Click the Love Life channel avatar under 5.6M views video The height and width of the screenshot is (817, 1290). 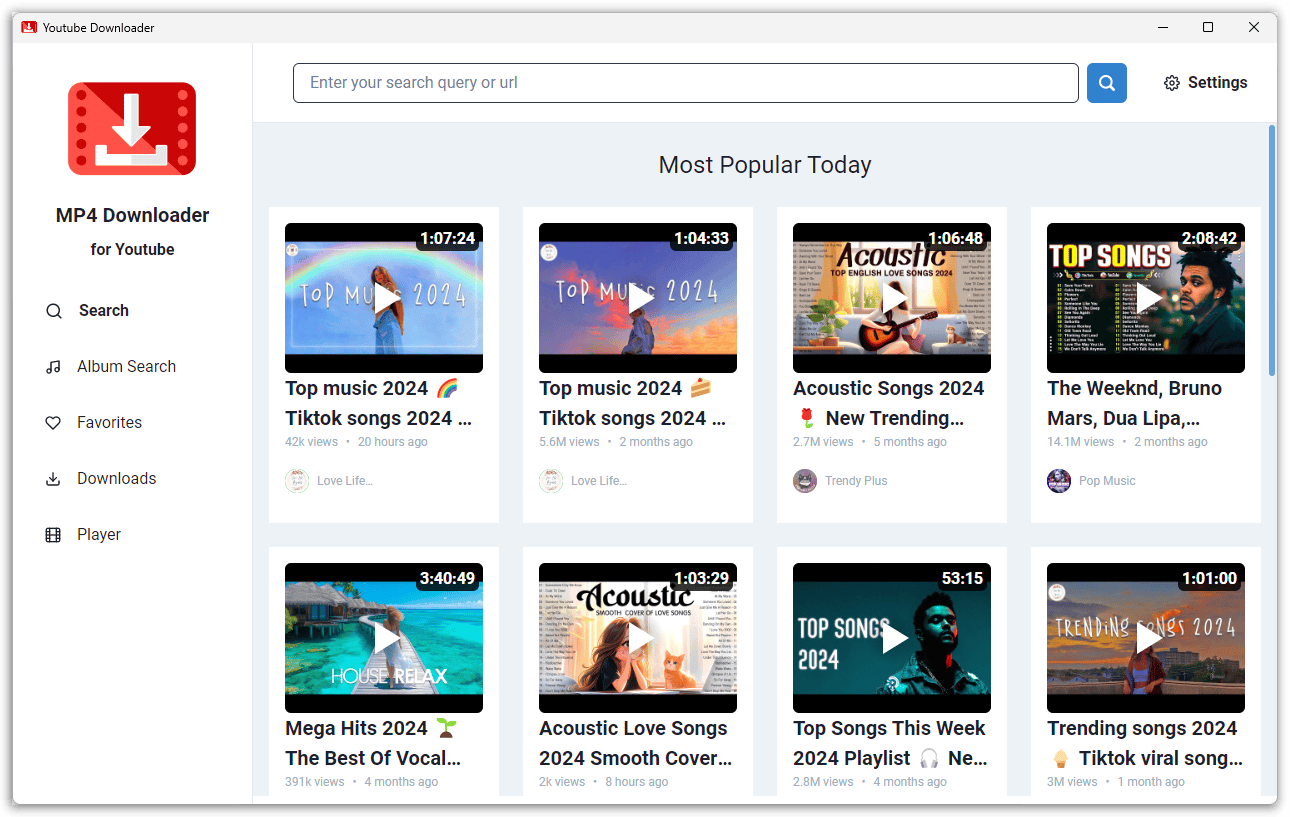pos(551,481)
